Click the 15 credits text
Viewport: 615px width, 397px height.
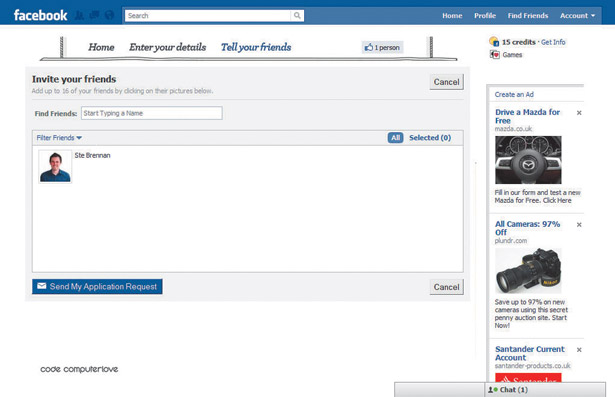pyautogui.click(x=519, y=42)
